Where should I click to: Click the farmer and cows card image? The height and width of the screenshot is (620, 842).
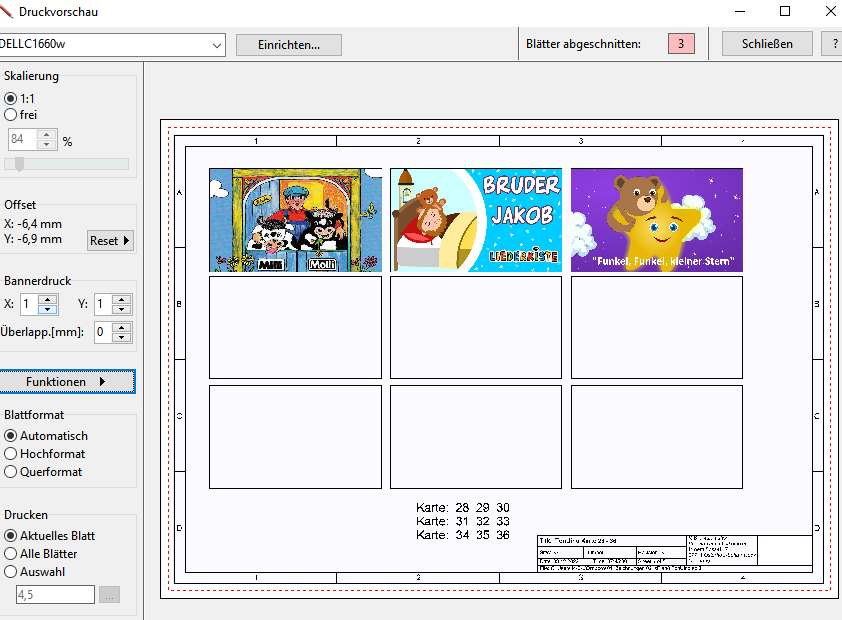[x=295, y=220]
